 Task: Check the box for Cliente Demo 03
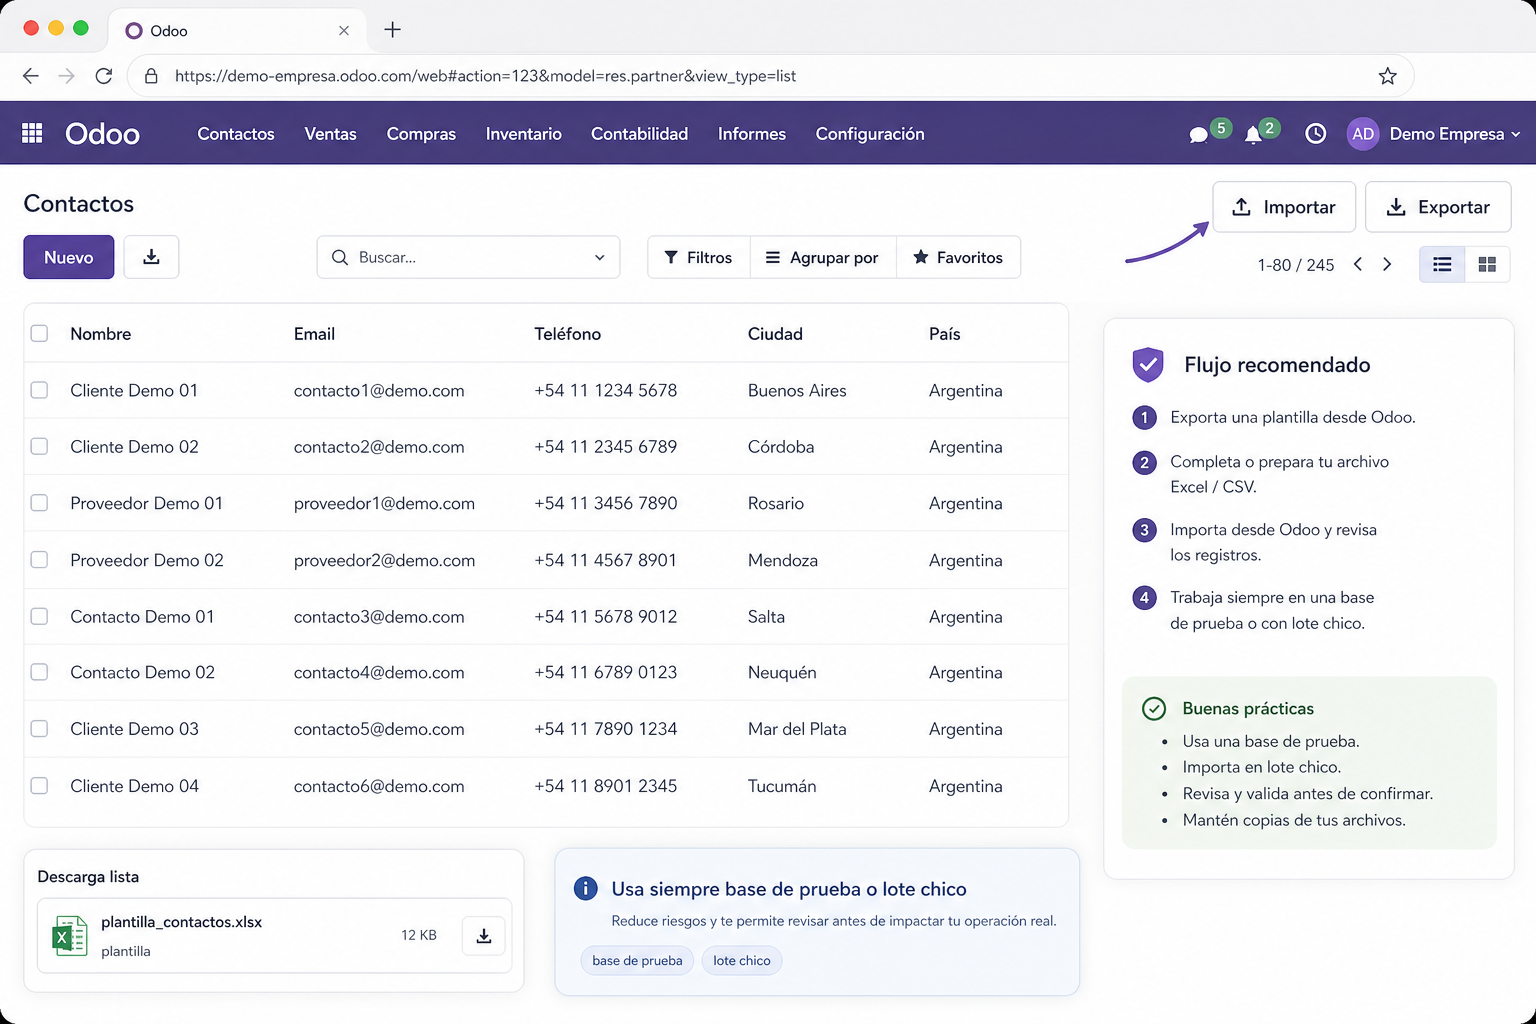pos(40,729)
